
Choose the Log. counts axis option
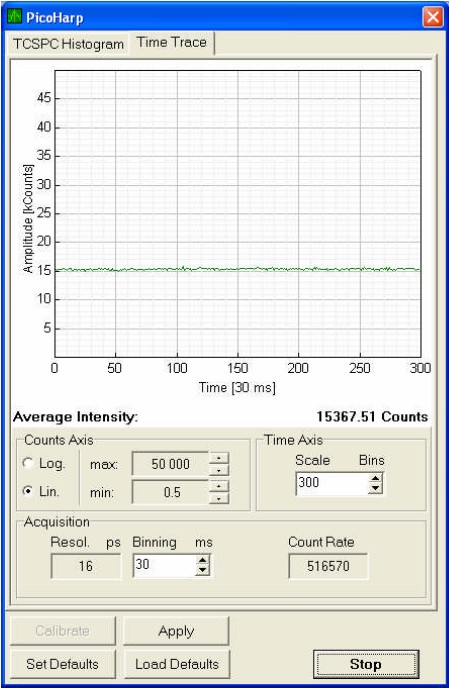28,463
